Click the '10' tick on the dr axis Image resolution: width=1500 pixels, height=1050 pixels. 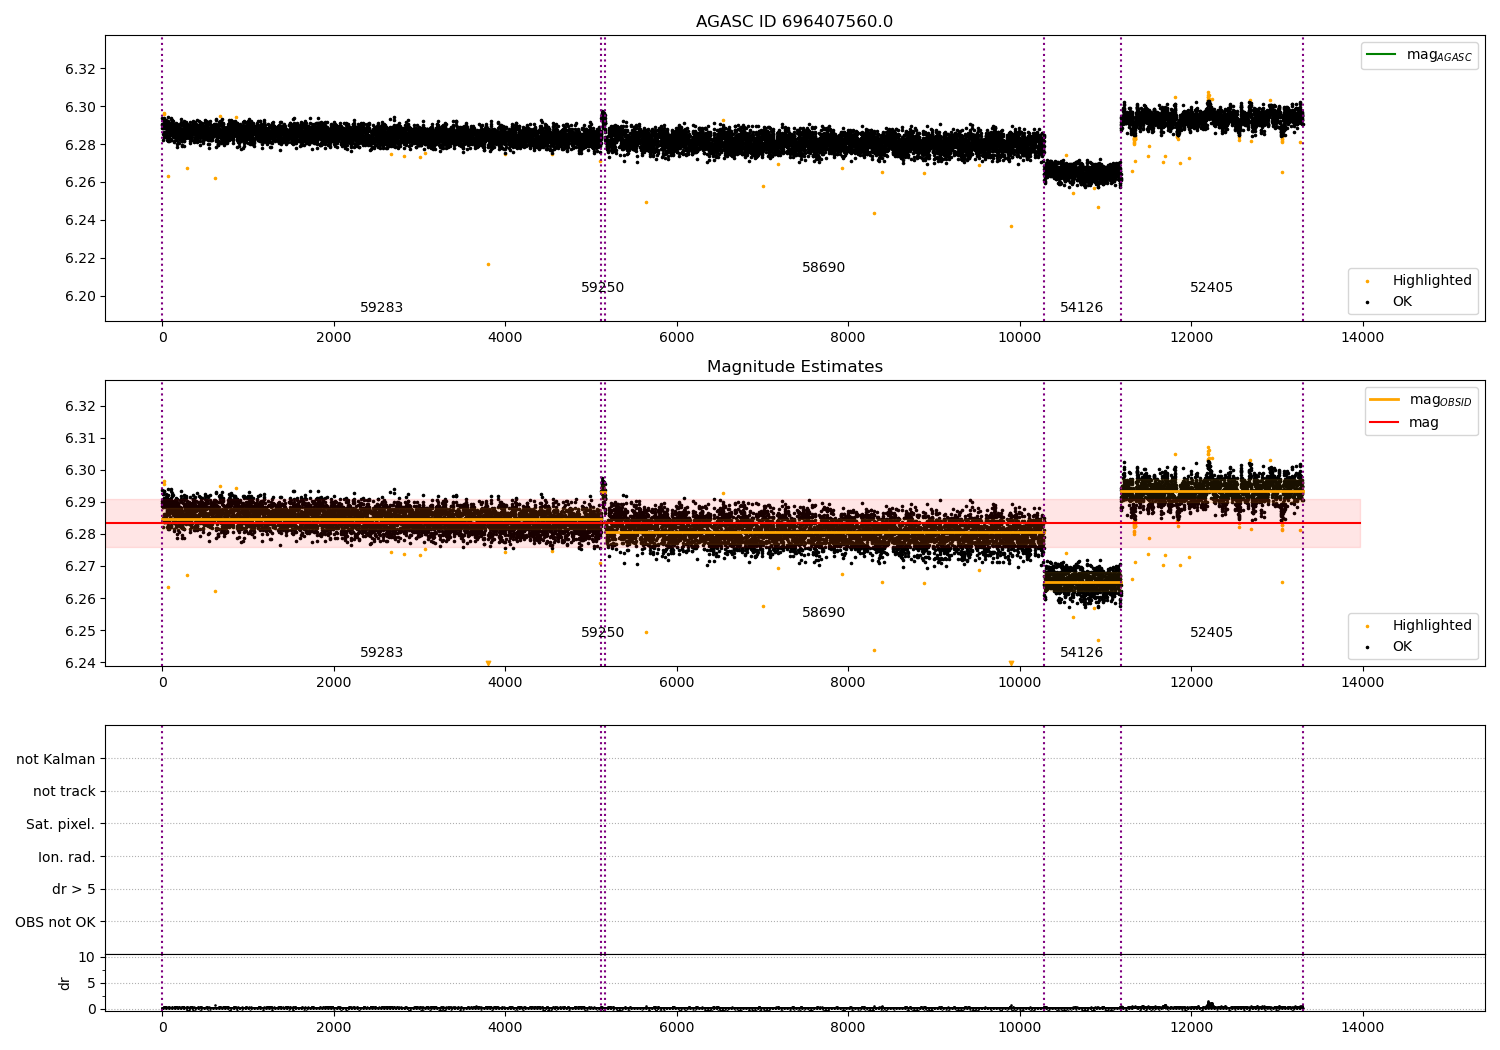[87, 958]
